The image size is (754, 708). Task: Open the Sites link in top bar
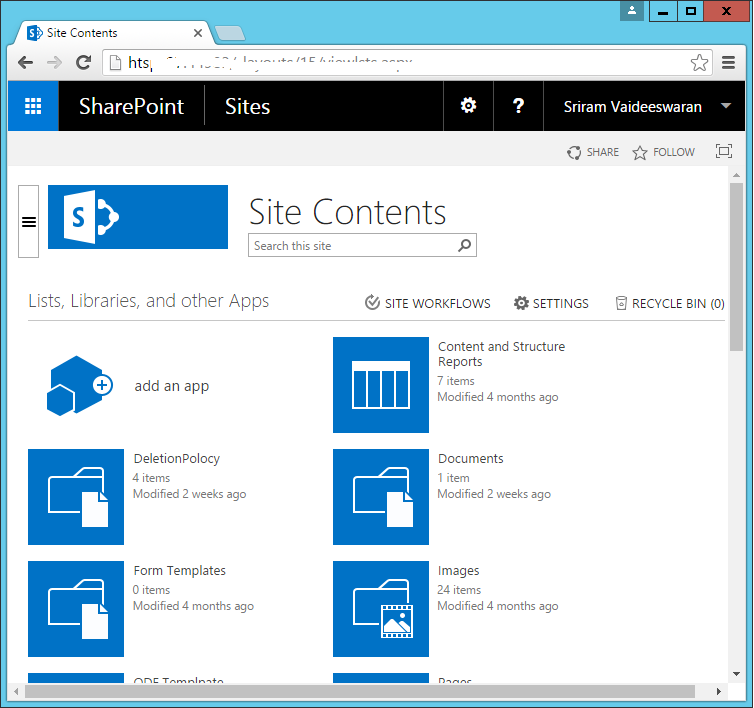pyautogui.click(x=248, y=106)
